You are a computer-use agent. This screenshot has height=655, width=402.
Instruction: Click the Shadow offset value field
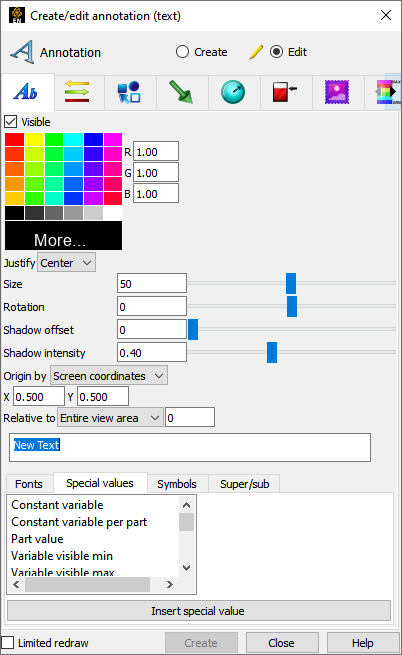pos(152,330)
